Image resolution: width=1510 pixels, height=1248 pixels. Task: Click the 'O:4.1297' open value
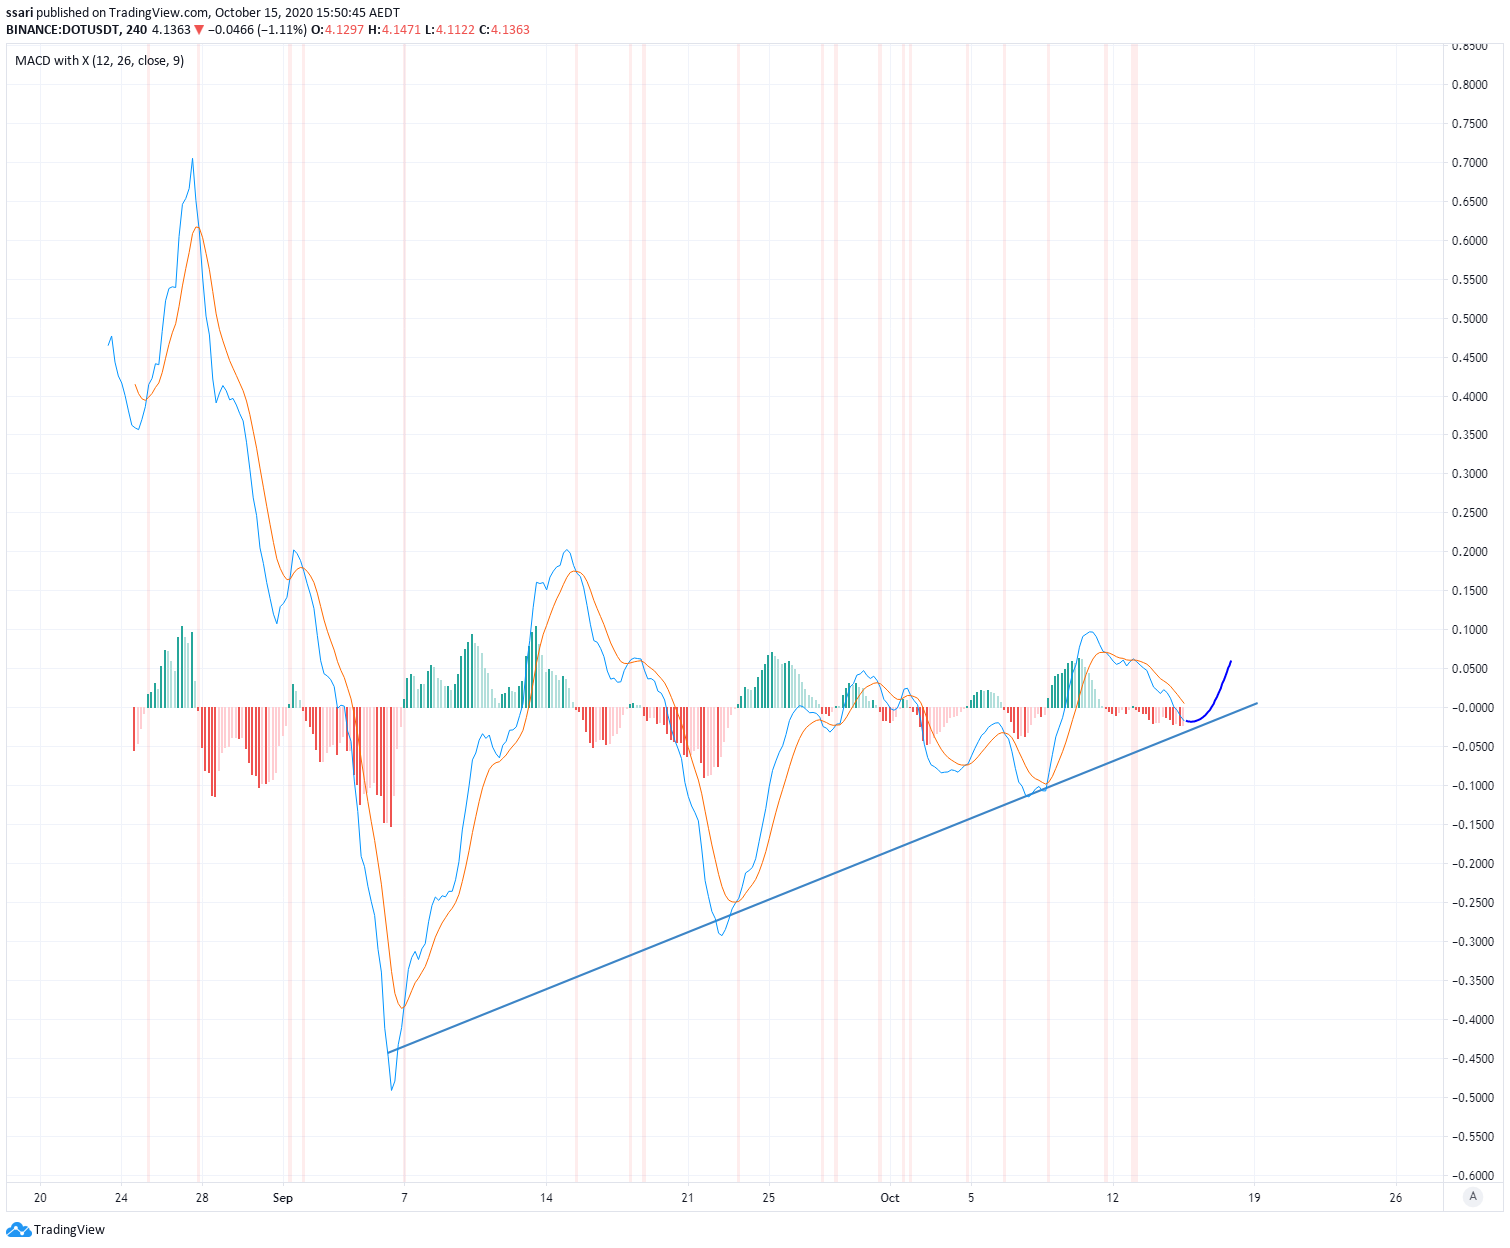pyautogui.click(x=337, y=30)
